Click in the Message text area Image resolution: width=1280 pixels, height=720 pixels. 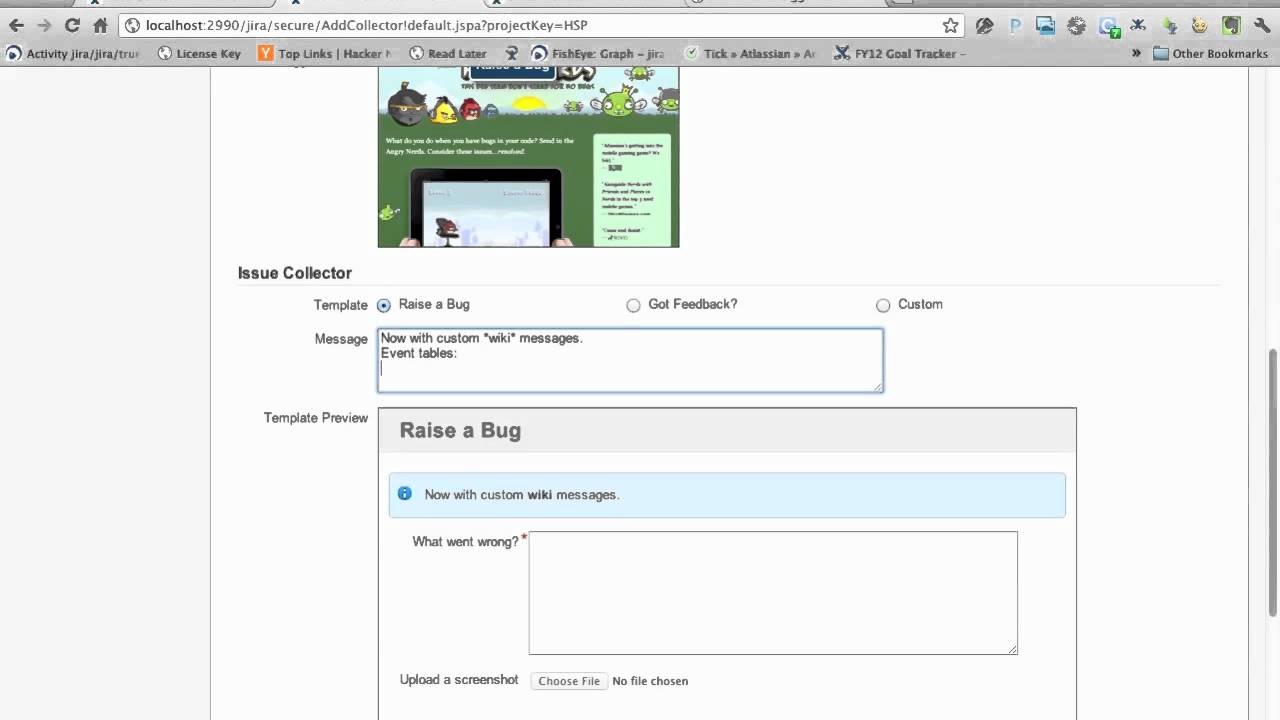tap(630, 360)
